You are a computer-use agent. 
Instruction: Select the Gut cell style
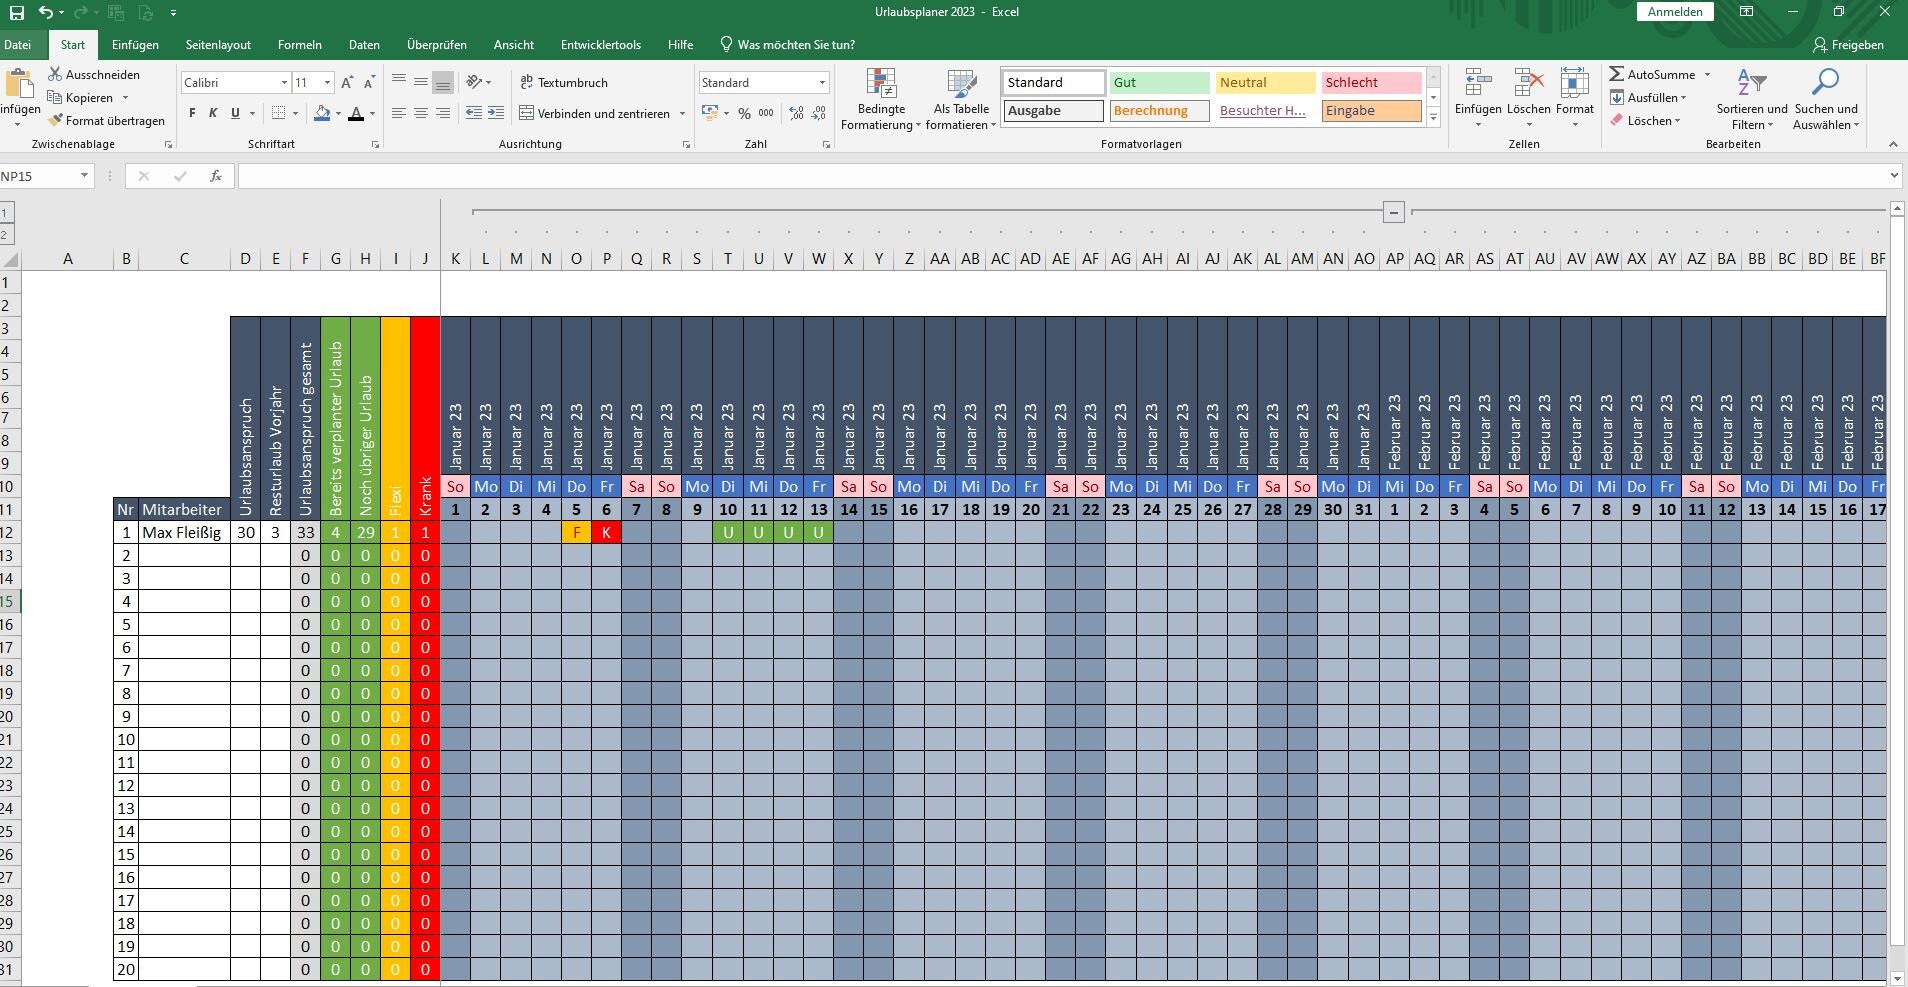coord(1159,82)
